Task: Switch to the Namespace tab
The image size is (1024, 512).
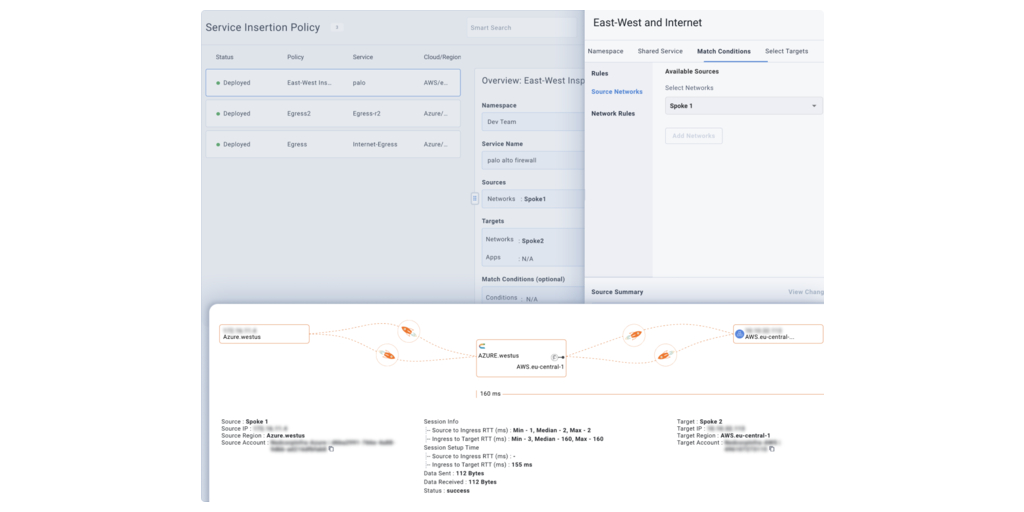Action: coord(605,51)
